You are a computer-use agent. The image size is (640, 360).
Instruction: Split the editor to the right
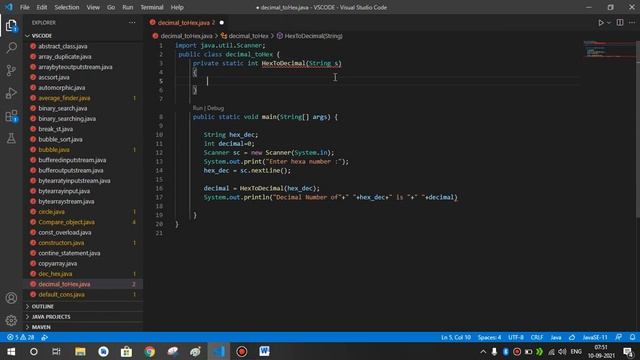[x=620, y=23]
